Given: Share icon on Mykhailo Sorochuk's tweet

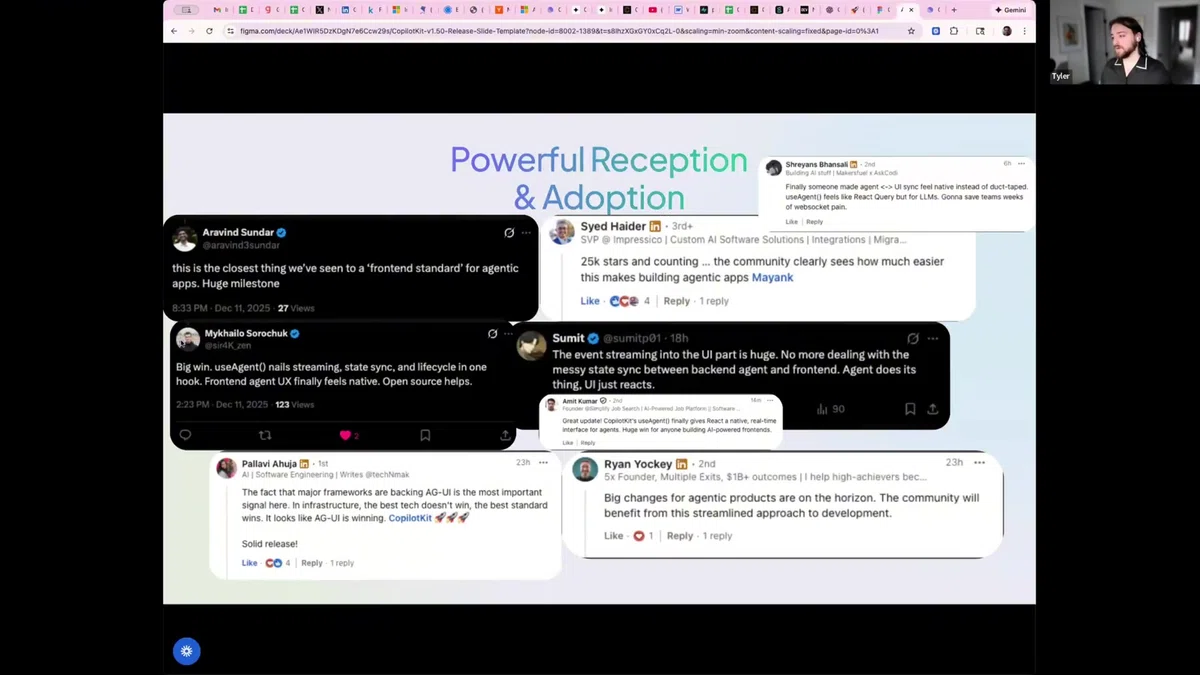Looking at the screenshot, I should click(505, 435).
